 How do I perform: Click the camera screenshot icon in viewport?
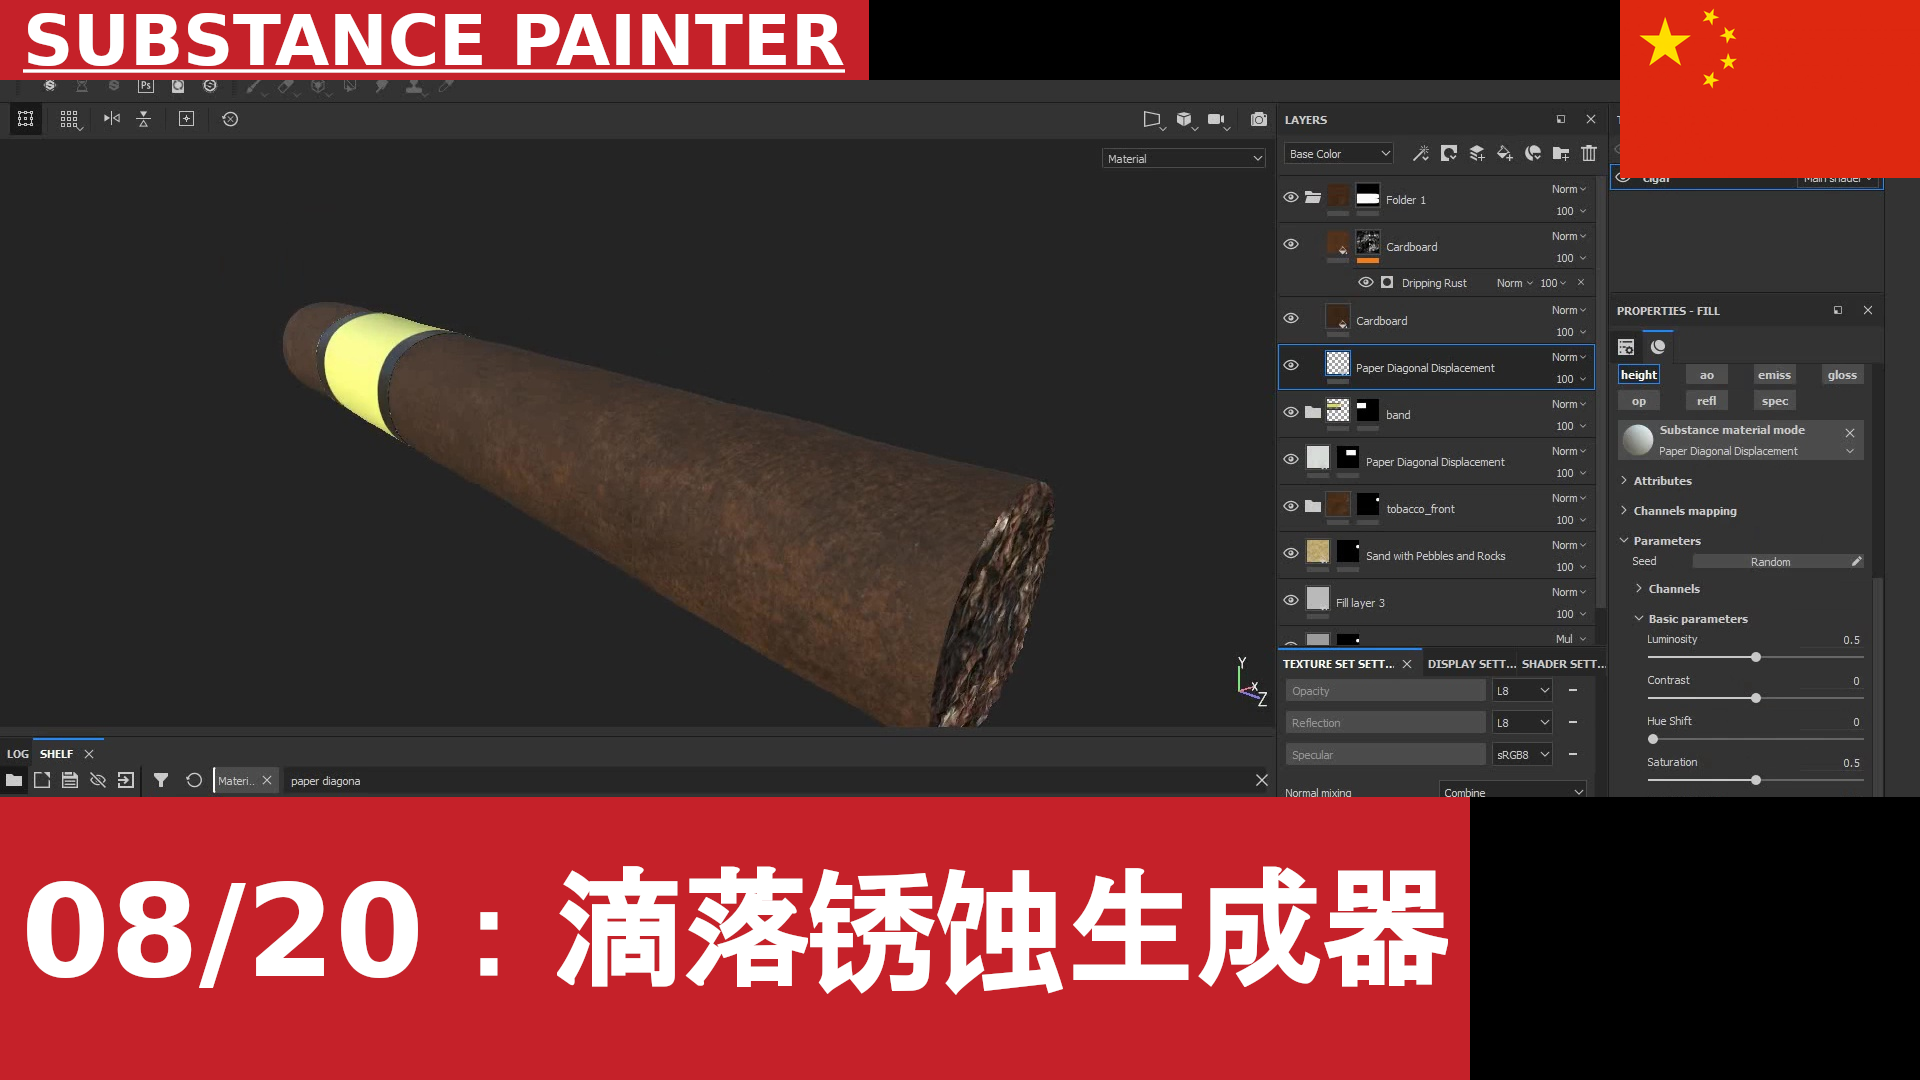coord(1259,119)
